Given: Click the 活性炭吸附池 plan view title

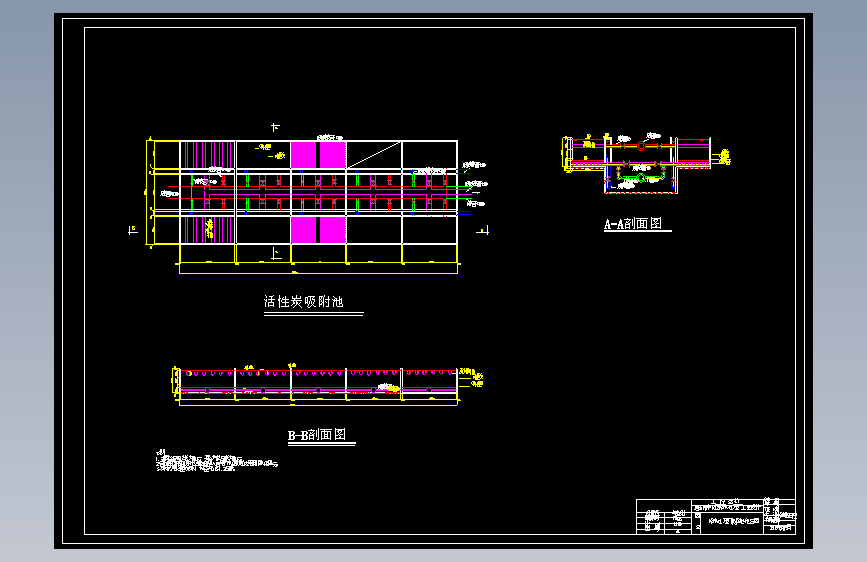Looking at the screenshot, I should point(304,301).
